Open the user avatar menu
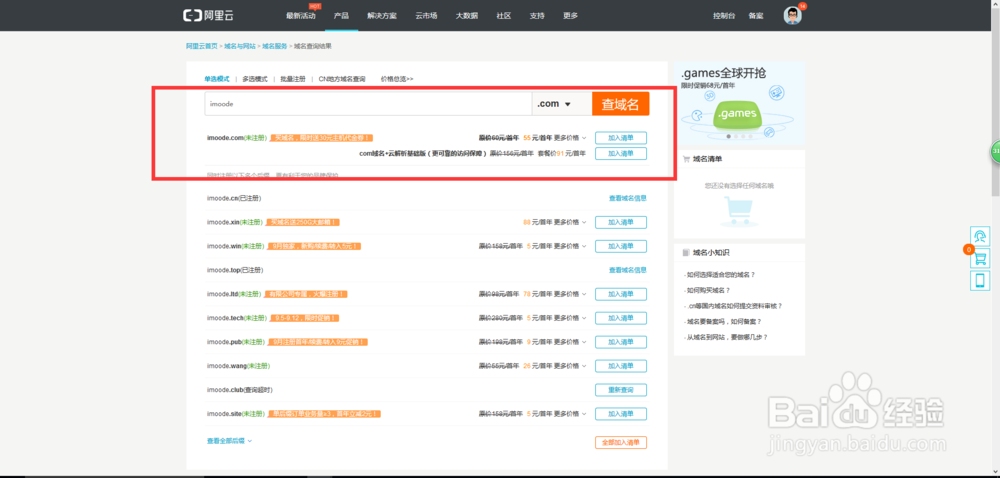1000x478 pixels. pos(791,15)
